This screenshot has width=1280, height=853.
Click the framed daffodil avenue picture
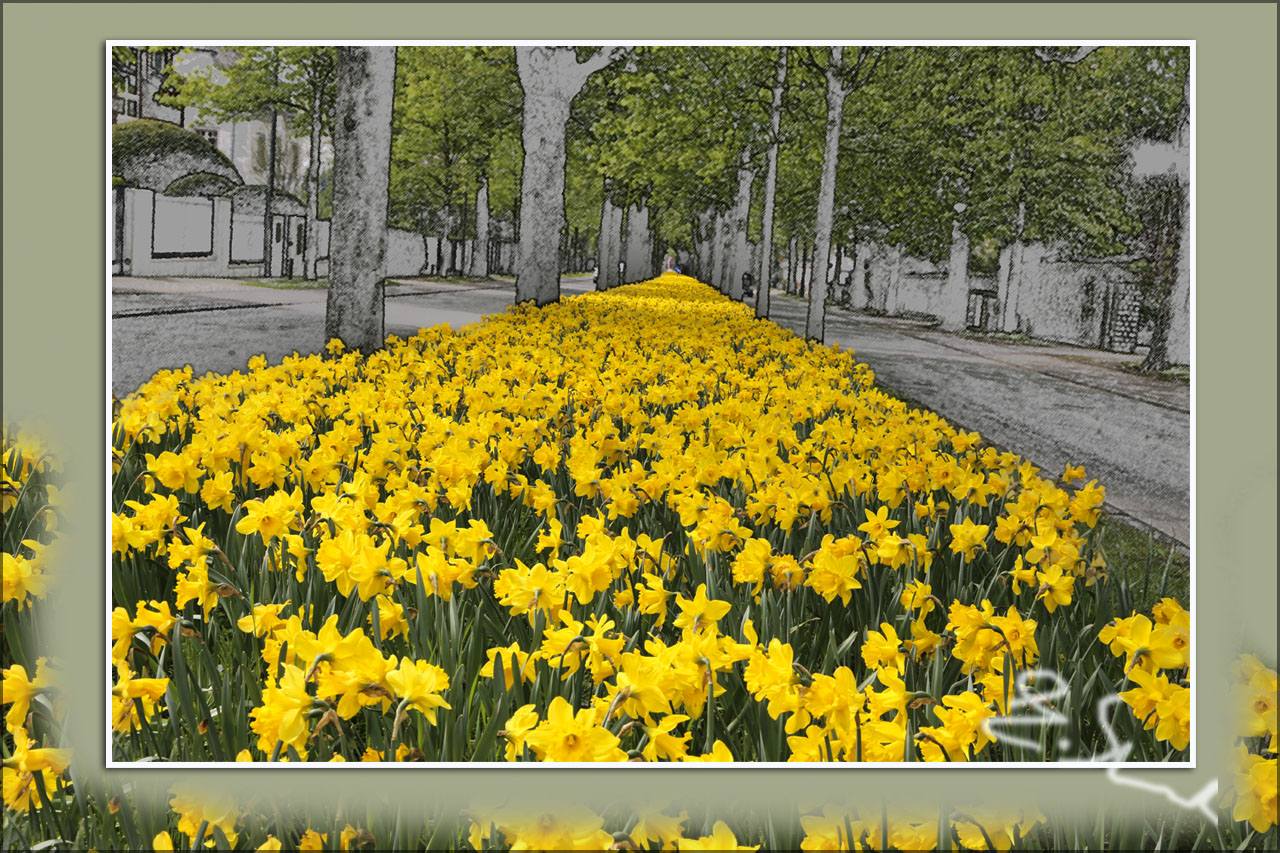[x=651, y=404]
